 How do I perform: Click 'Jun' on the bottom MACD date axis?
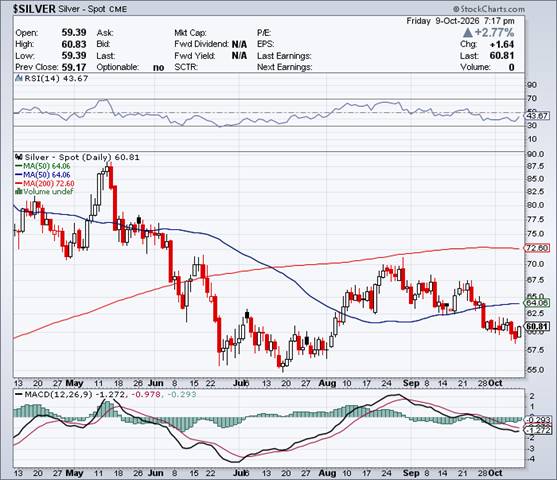tap(155, 473)
